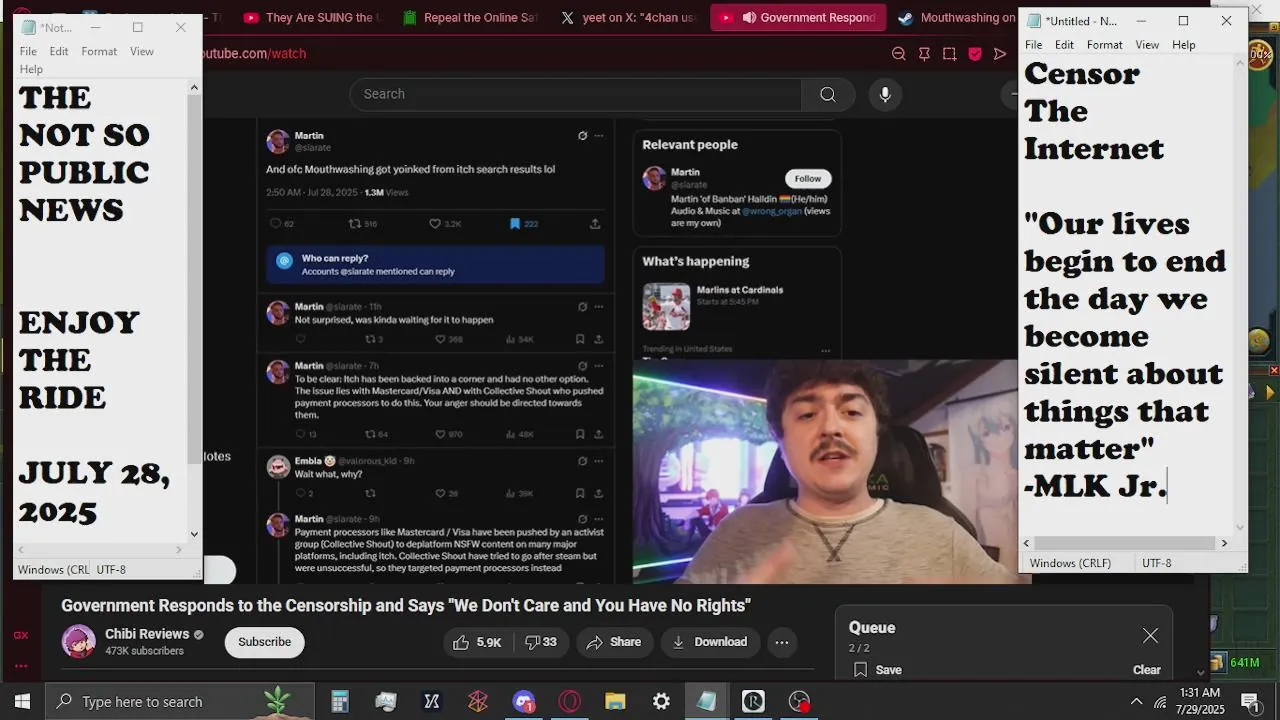This screenshot has height=720, width=1280.
Task: Open File menu in right Untitled Notepad
Action: tap(1033, 45)
